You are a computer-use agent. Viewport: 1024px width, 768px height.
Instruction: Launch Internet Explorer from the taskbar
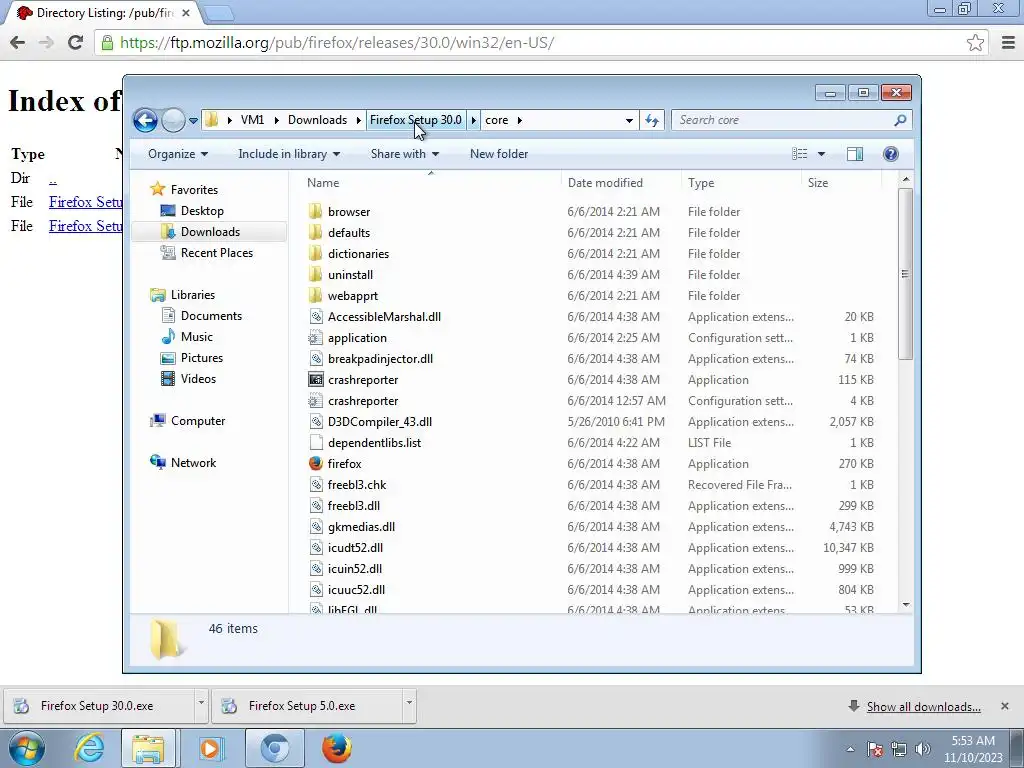tap(89, 748)
